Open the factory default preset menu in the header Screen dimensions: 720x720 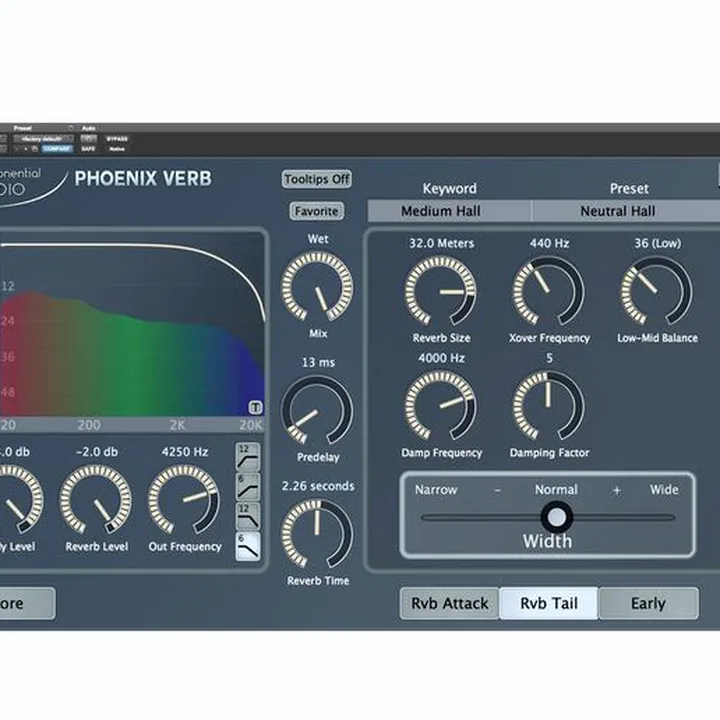click(43, 139)
